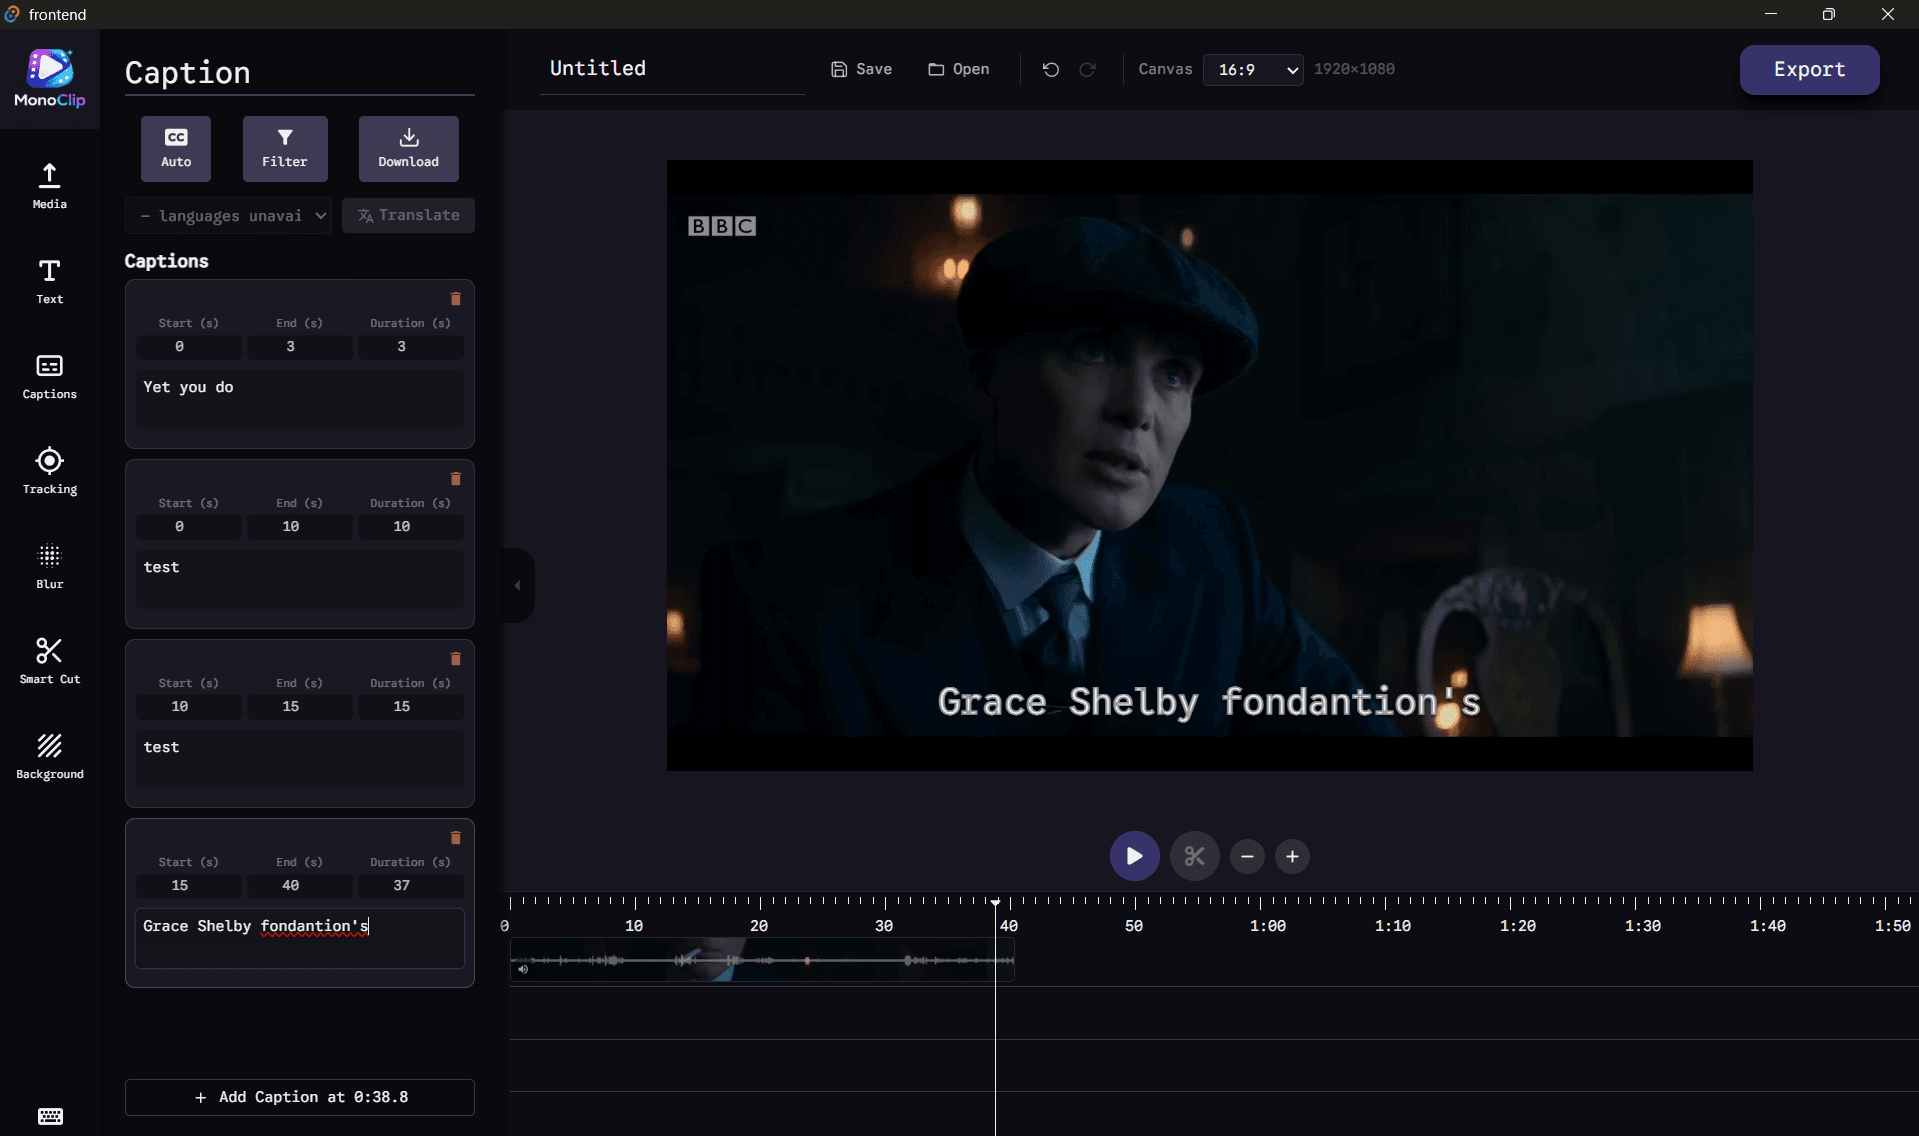
Task: Edit Start field showing 15 in fourth caption
Action: tap(188, 886)
